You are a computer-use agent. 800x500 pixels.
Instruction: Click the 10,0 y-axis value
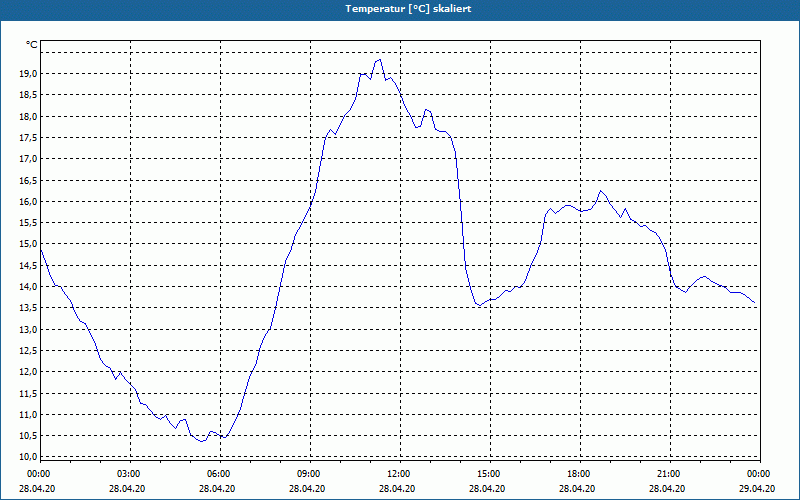coord(28,457)
